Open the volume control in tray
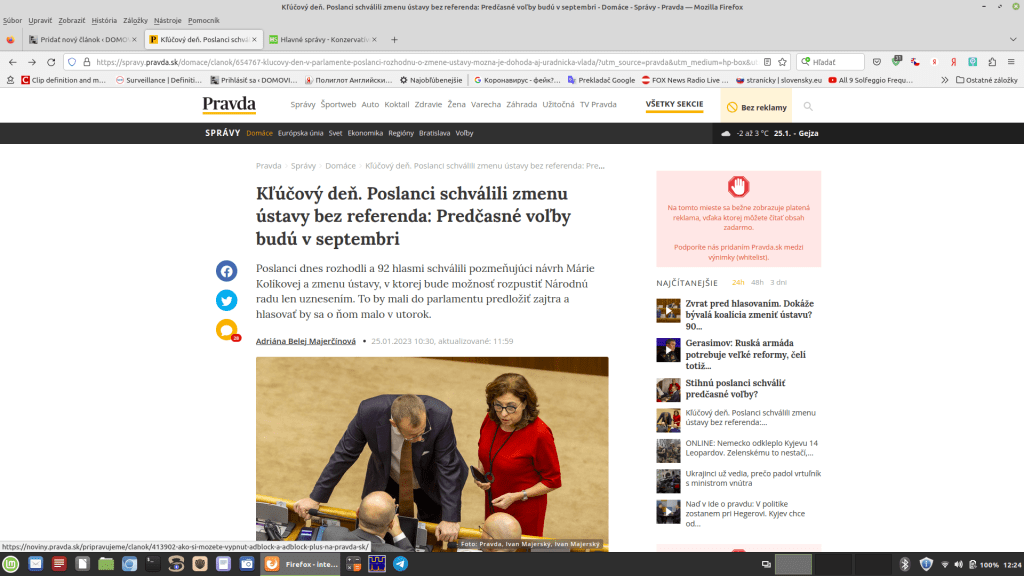This screenshot has width=1024, height=576. pos(958,564)
